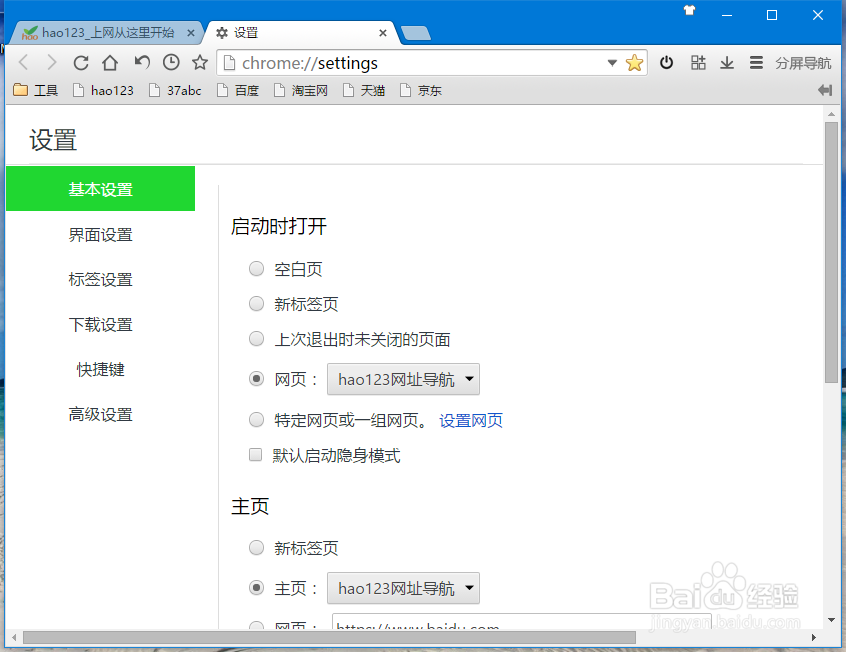
Task: Click the apps grid icon in the toolbar
Action: click(697, 62)
